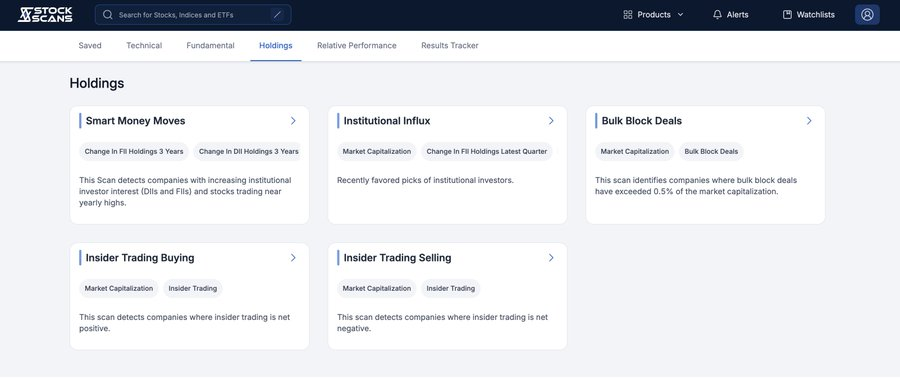Open the Insider Trading Selling title

click(397, 258)
